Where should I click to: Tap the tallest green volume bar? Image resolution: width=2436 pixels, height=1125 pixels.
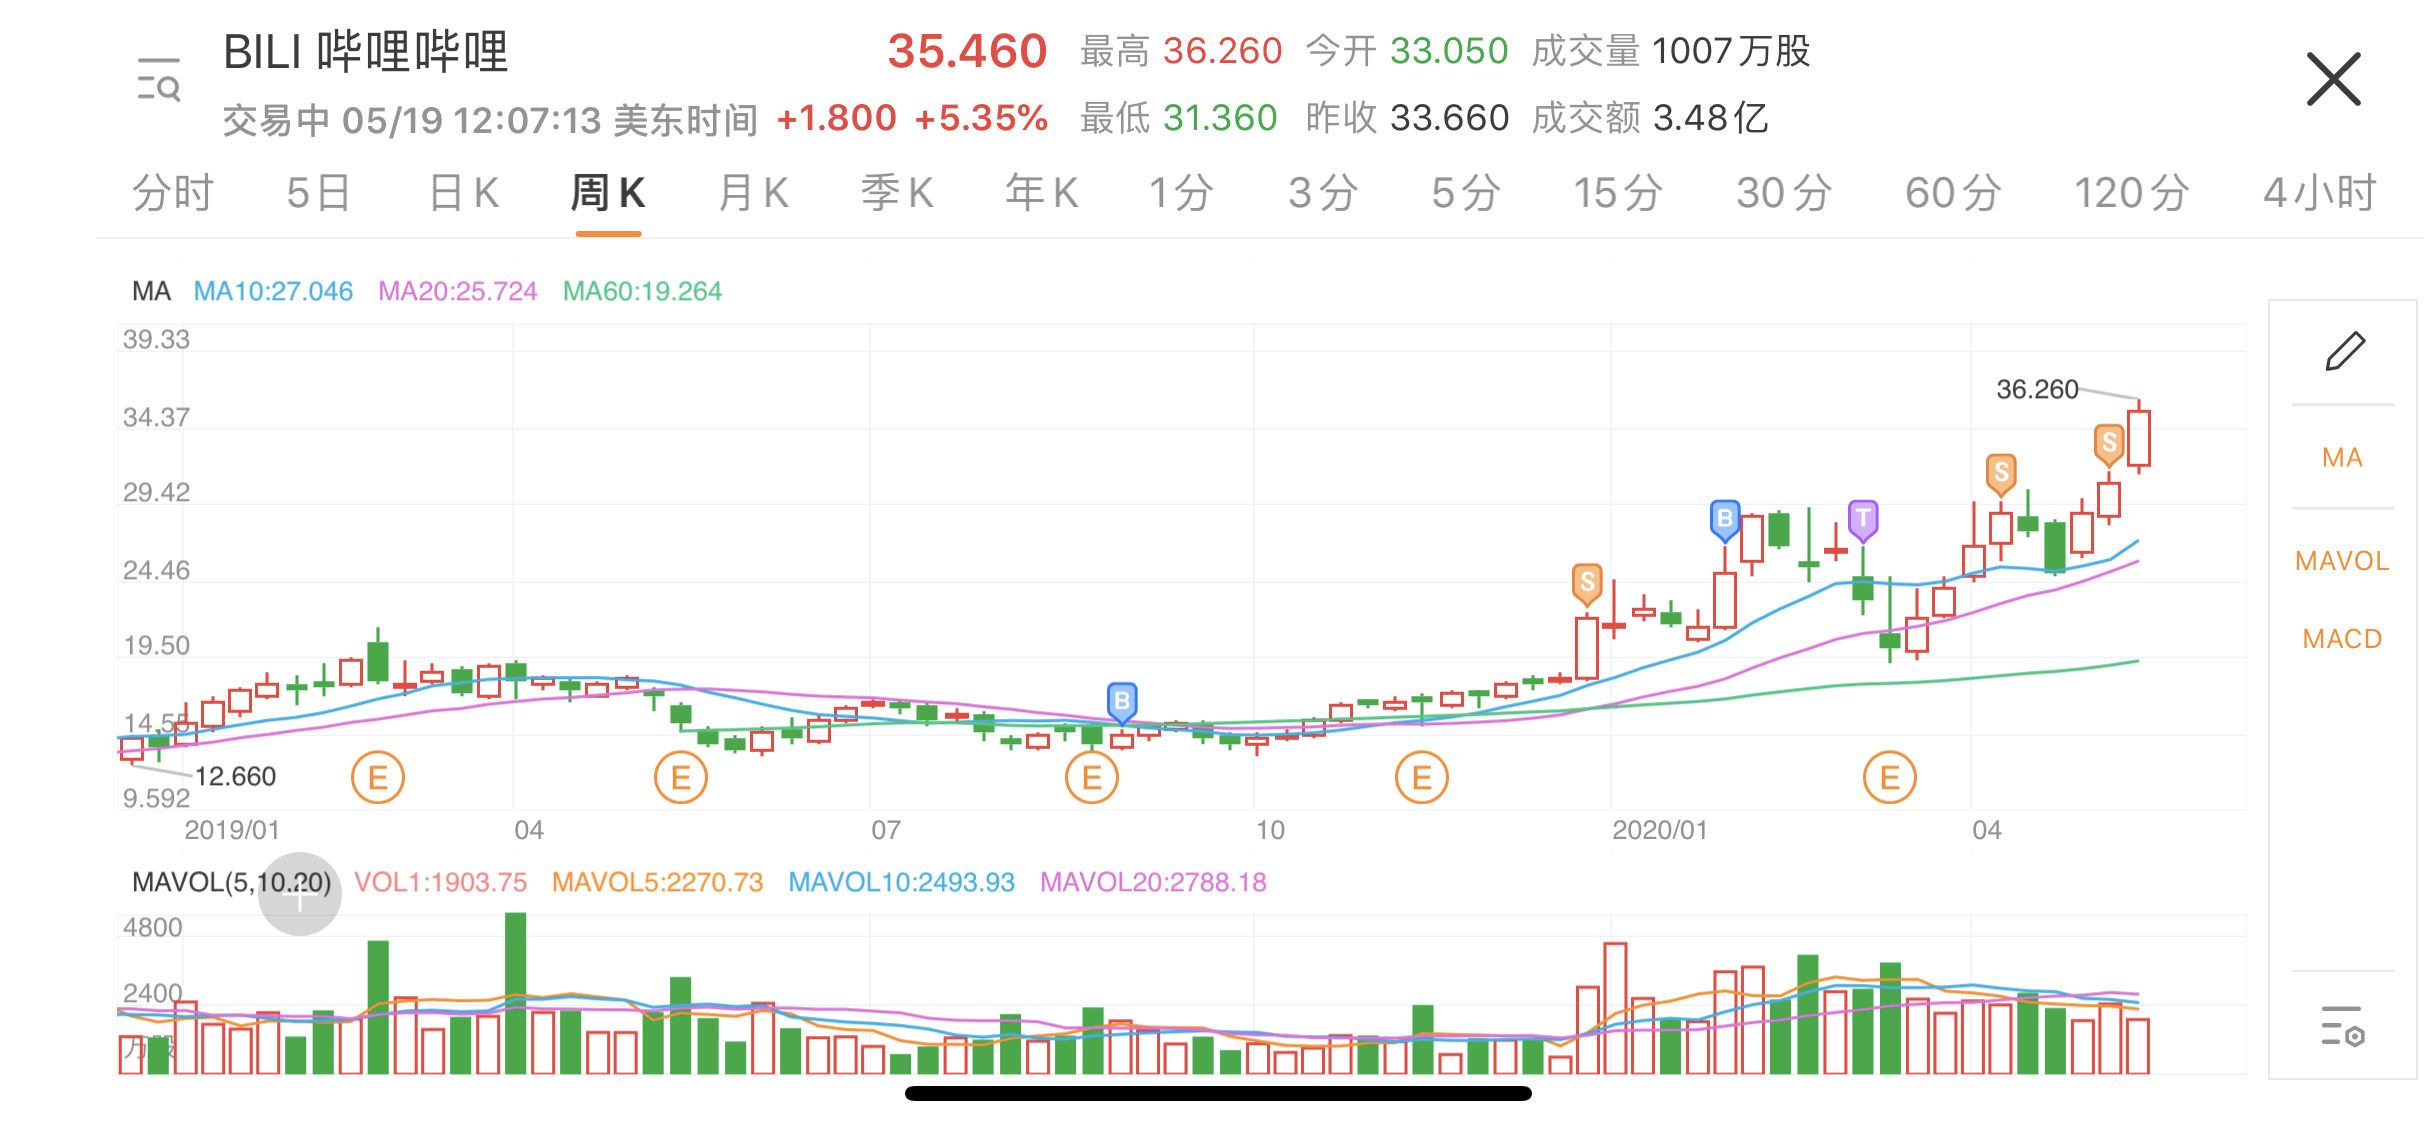pyautogui.click(x=516, y=993)
